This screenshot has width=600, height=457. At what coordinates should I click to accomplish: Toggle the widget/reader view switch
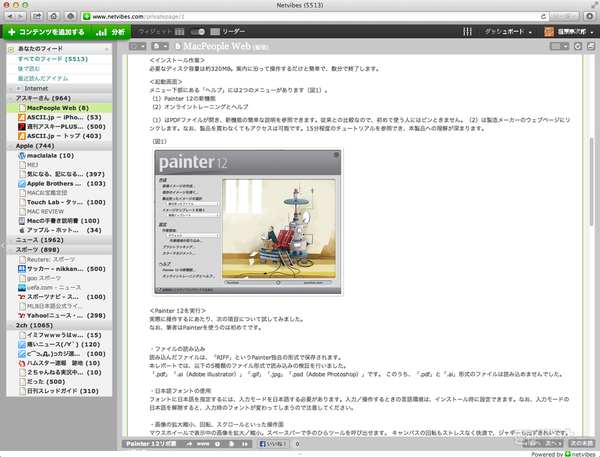pos(197,32)
